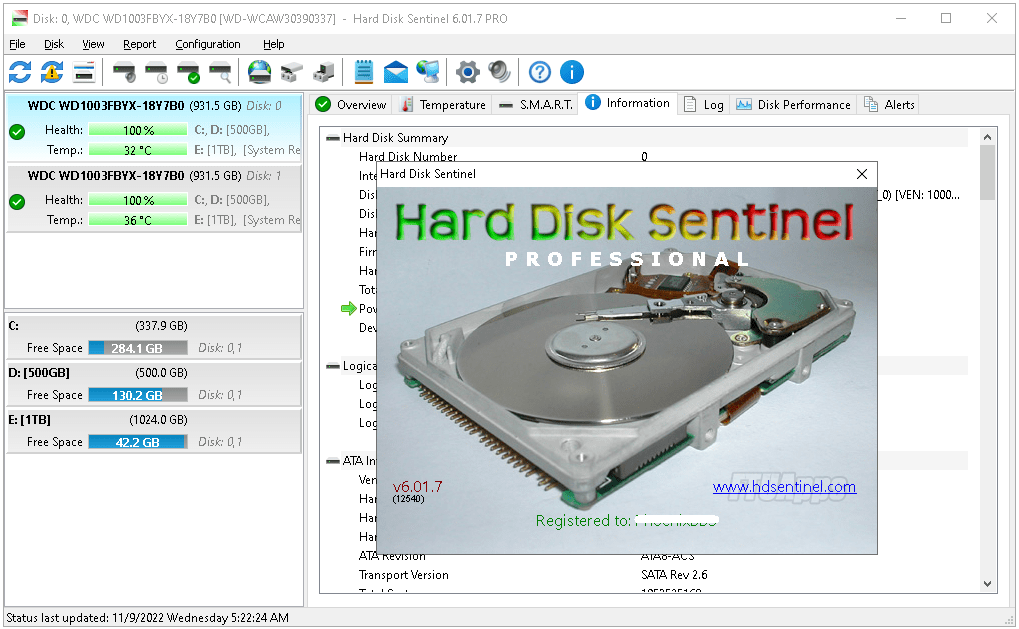Image resolution: width=1019 pixels, height=629 pixels.
Task: Select the D: [500GB] partition
Action: coord(154,383)
